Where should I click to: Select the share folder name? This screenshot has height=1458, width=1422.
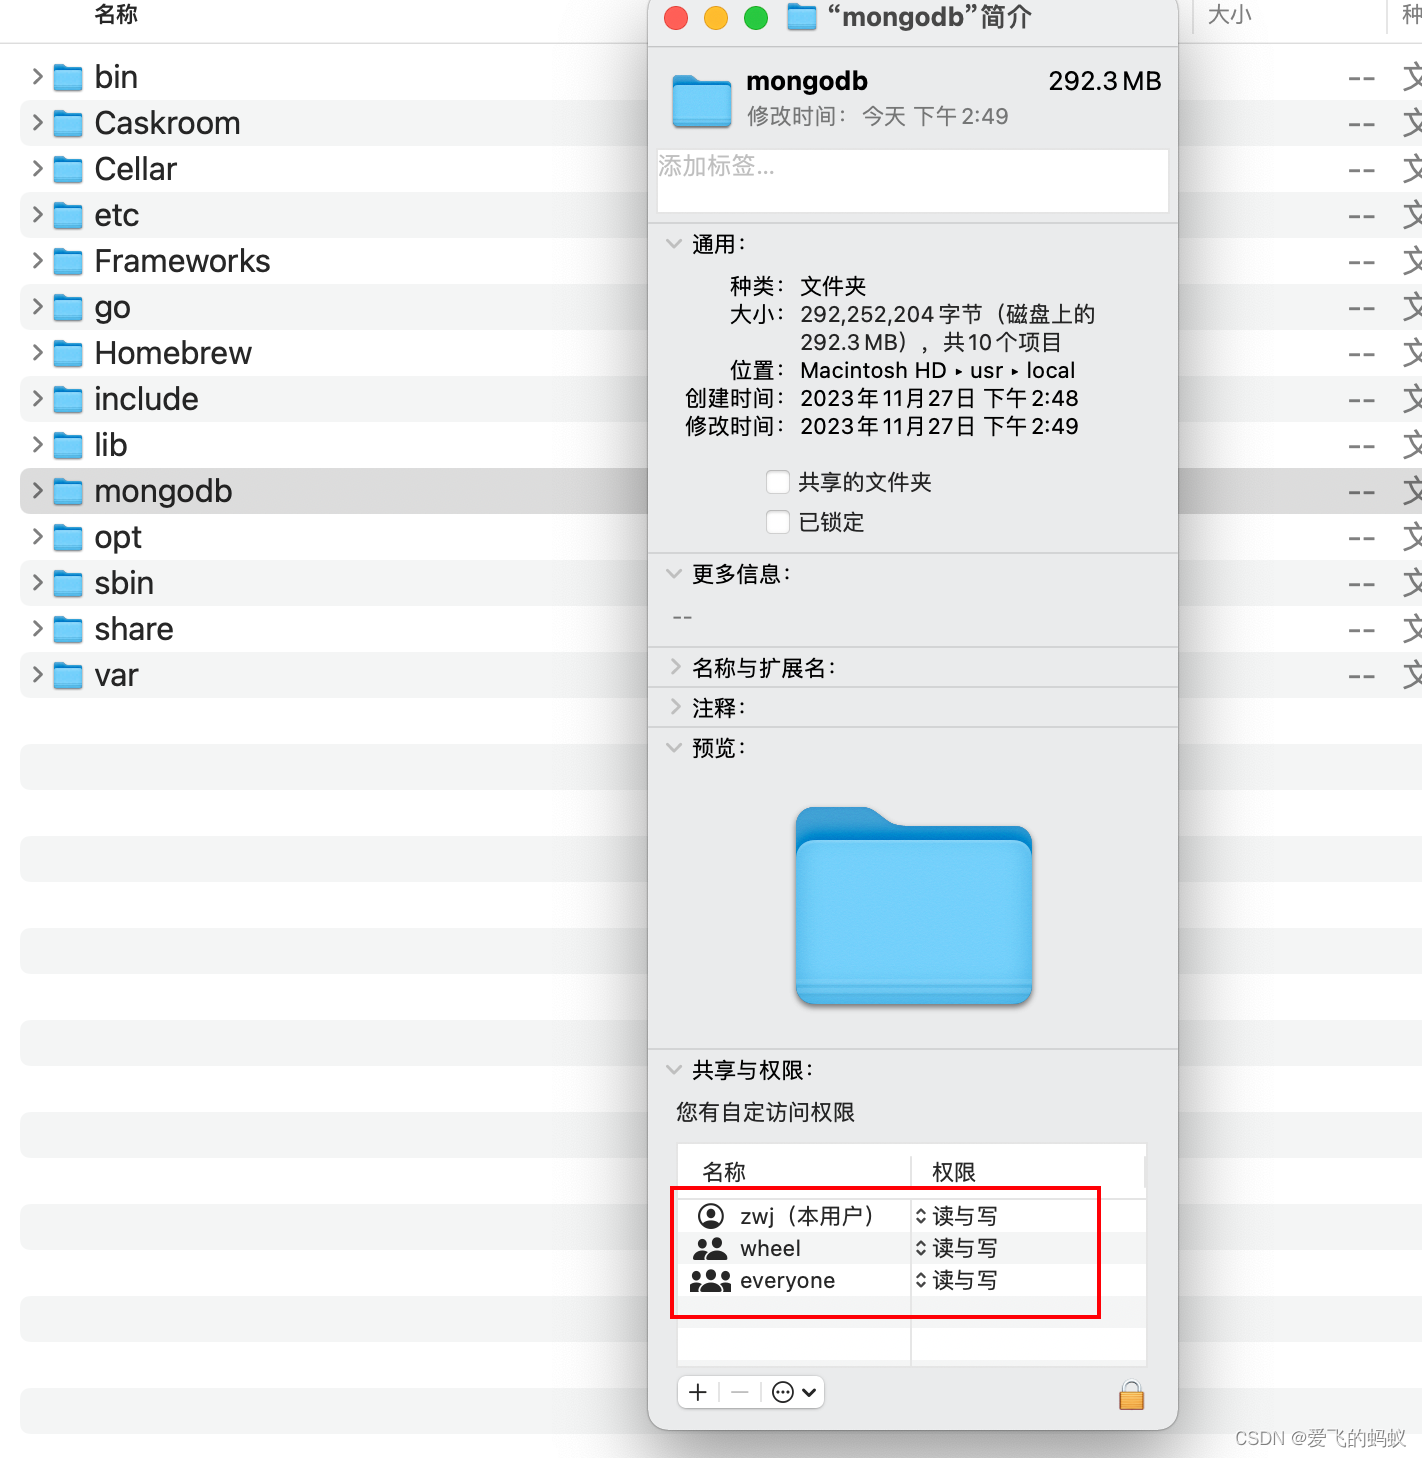click(x=134, y=629)
